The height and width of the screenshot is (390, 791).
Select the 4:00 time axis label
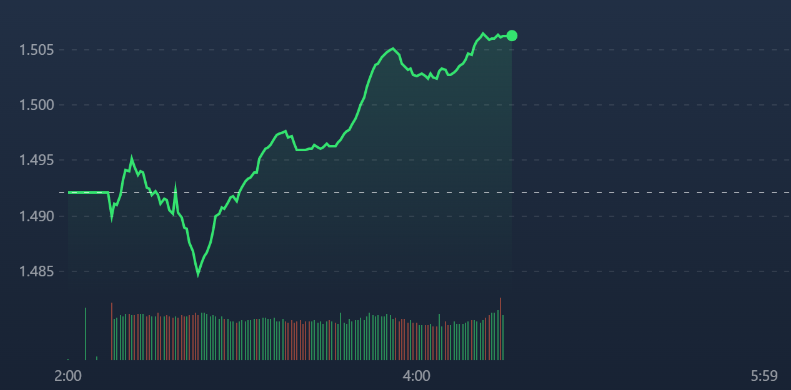point(417,376)
